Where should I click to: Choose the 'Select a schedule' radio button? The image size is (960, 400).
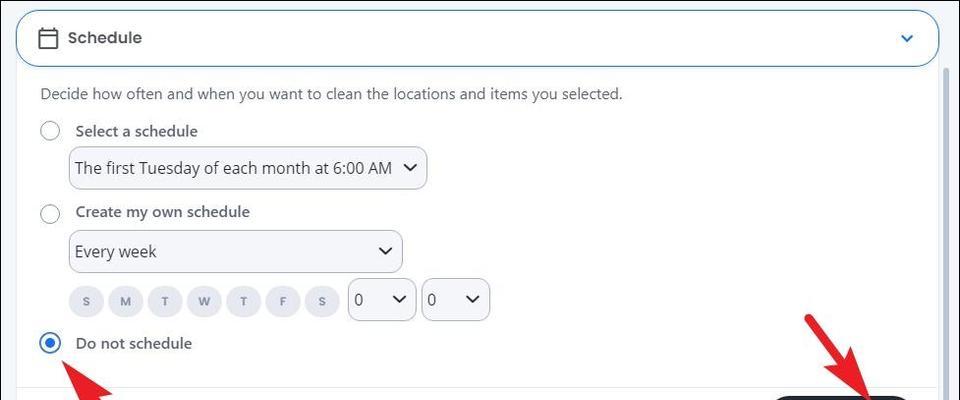point(50,131)
